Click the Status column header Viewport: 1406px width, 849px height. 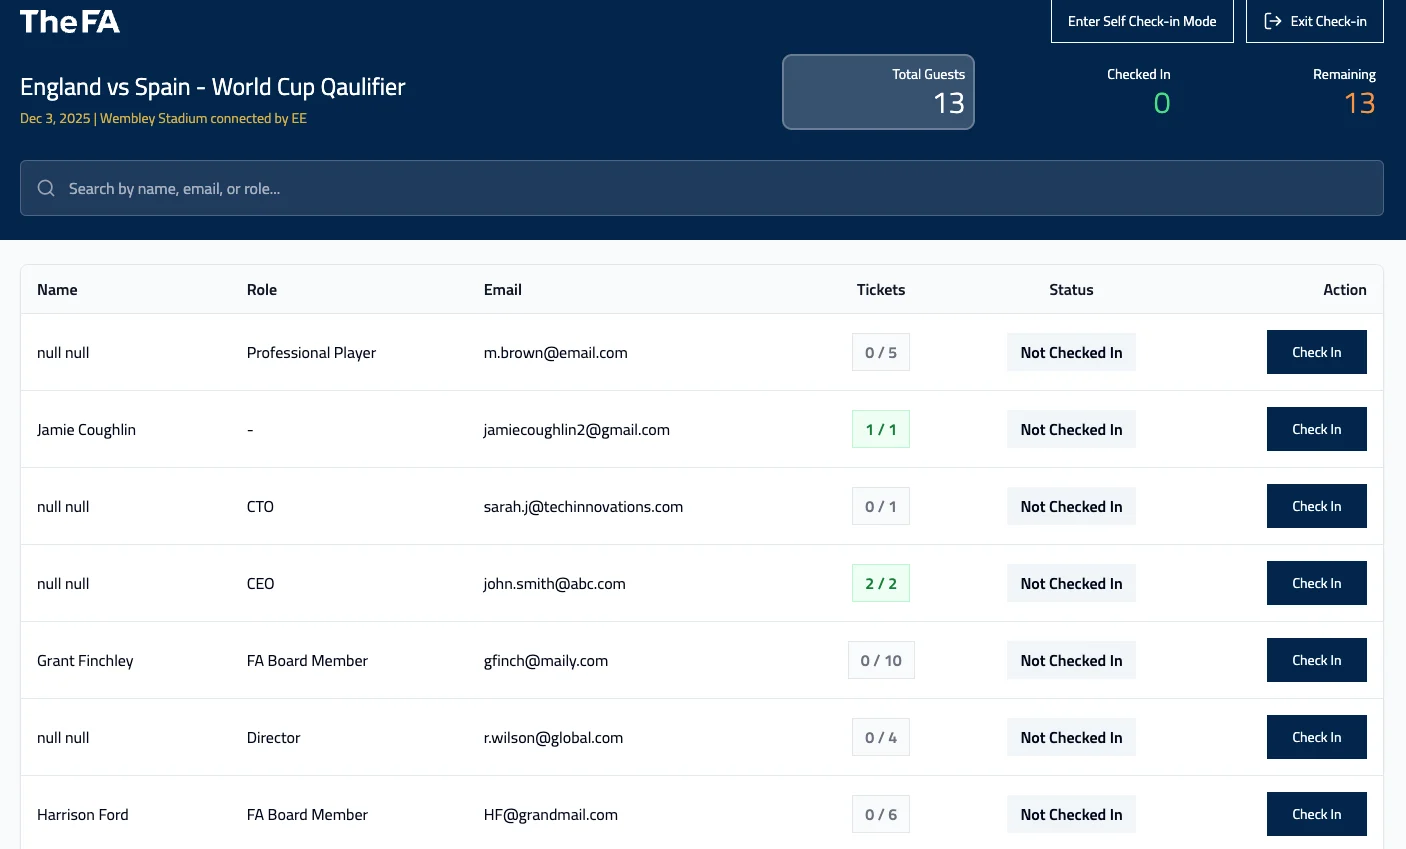[1071, 290]
